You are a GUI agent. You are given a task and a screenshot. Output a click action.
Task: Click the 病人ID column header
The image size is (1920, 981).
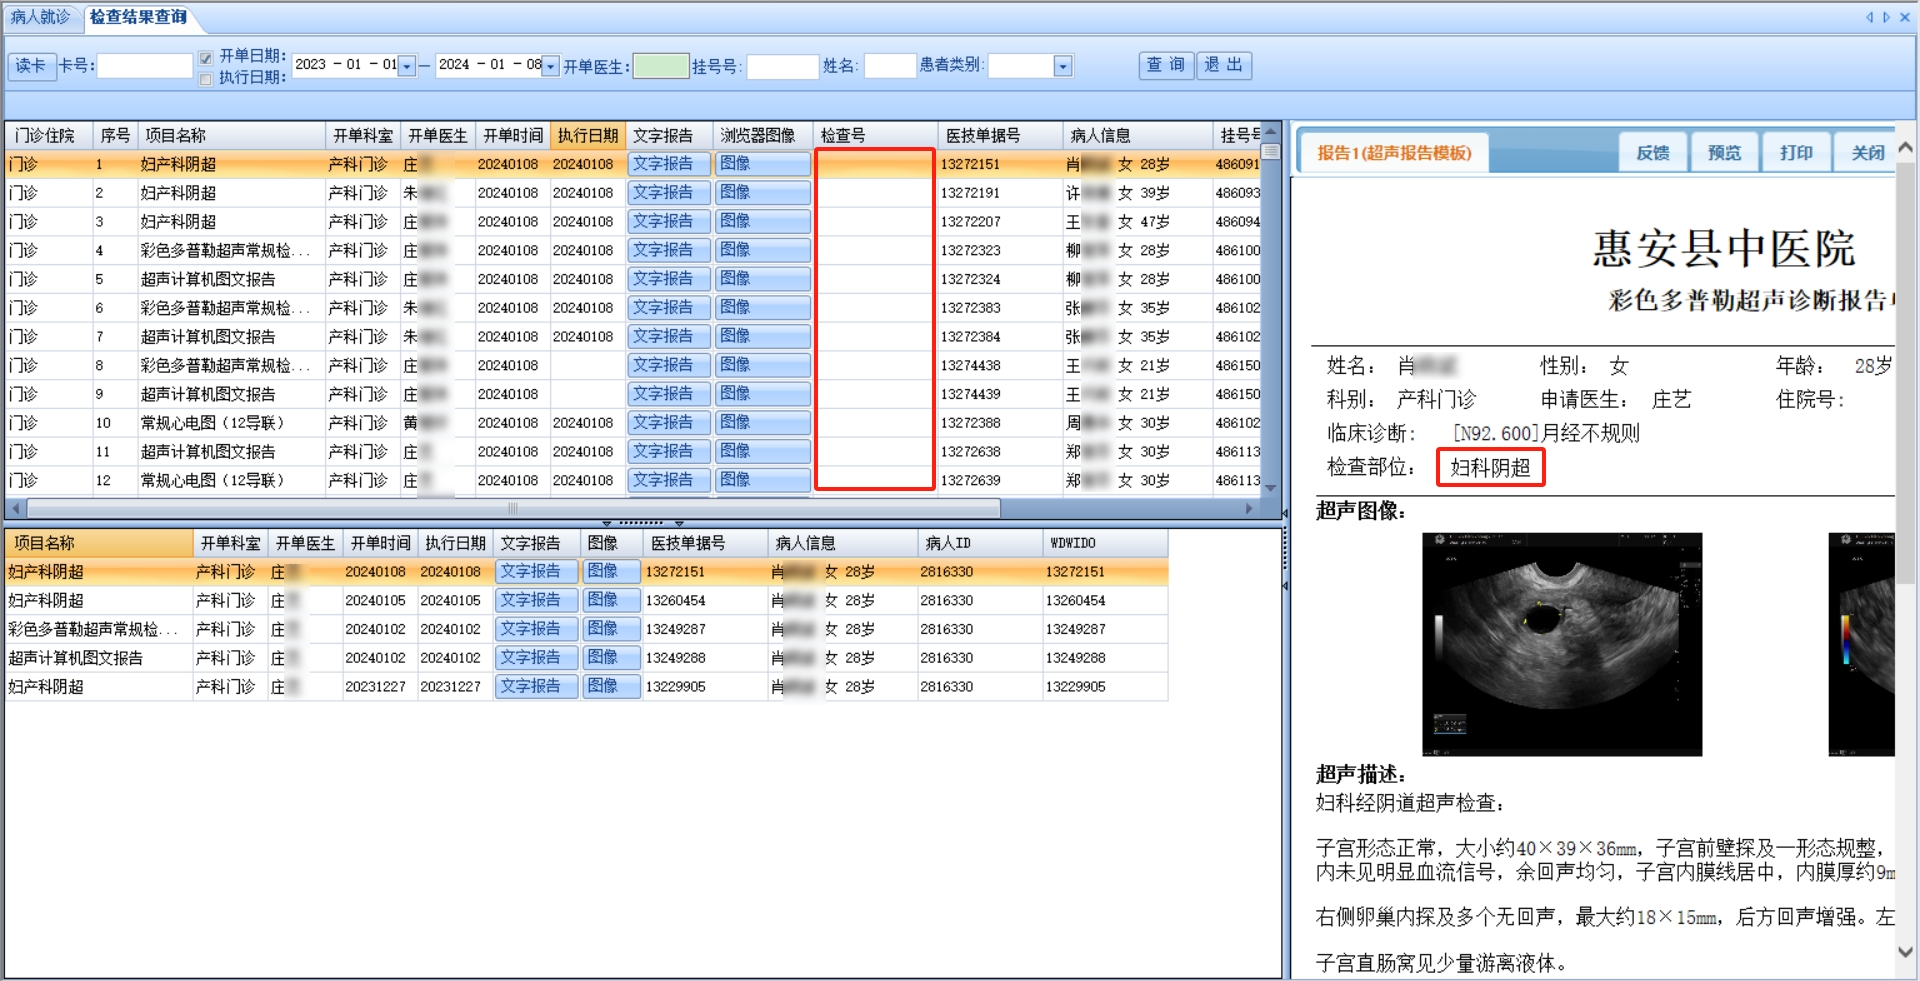980,543
